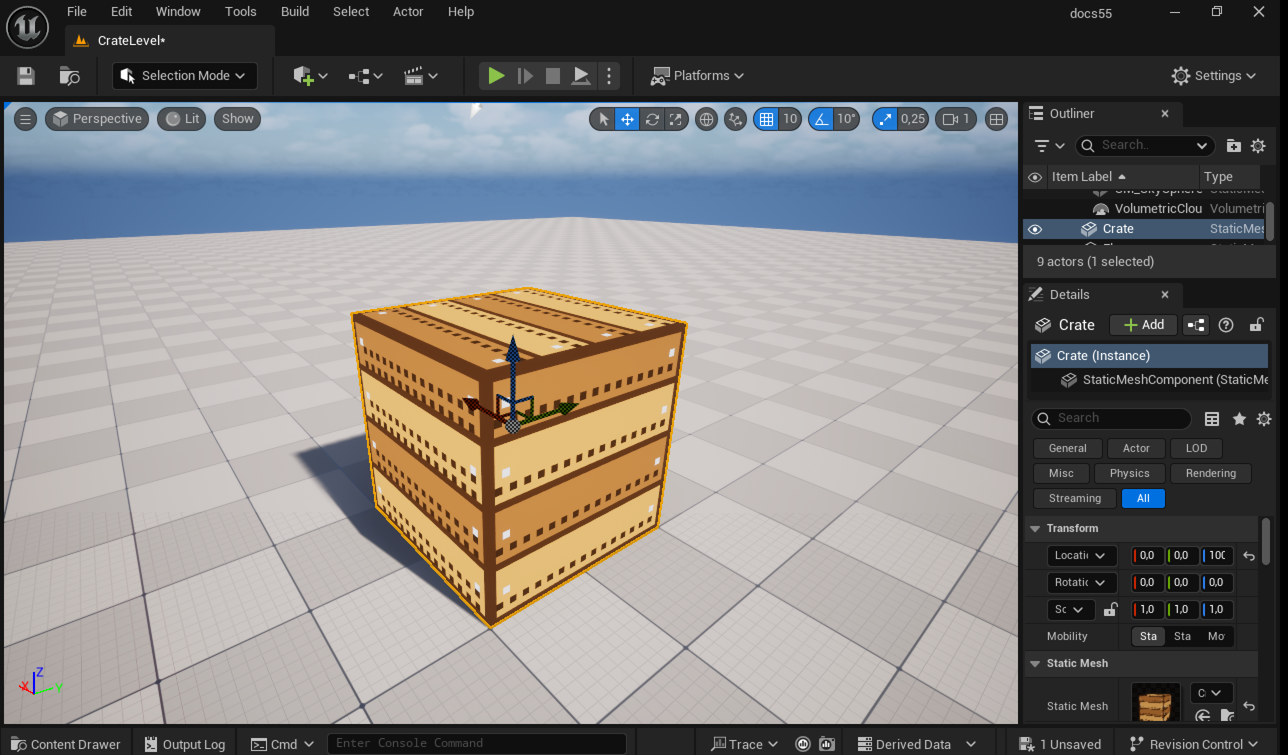Save the current level with the disk icon
Screen dimensions: 1288x755
tap(26, 76)
